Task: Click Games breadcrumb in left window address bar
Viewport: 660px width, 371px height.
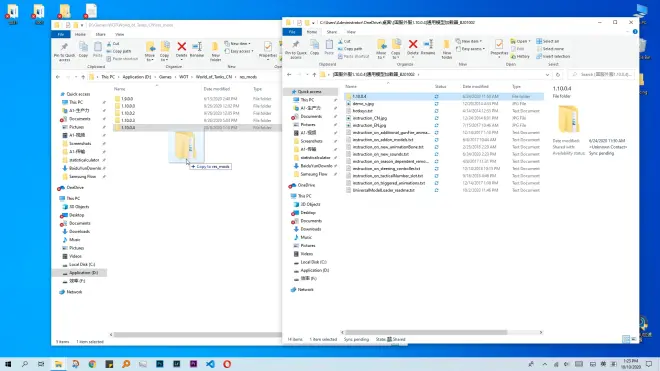Action: pyautogui.click(x=165, y=77)
